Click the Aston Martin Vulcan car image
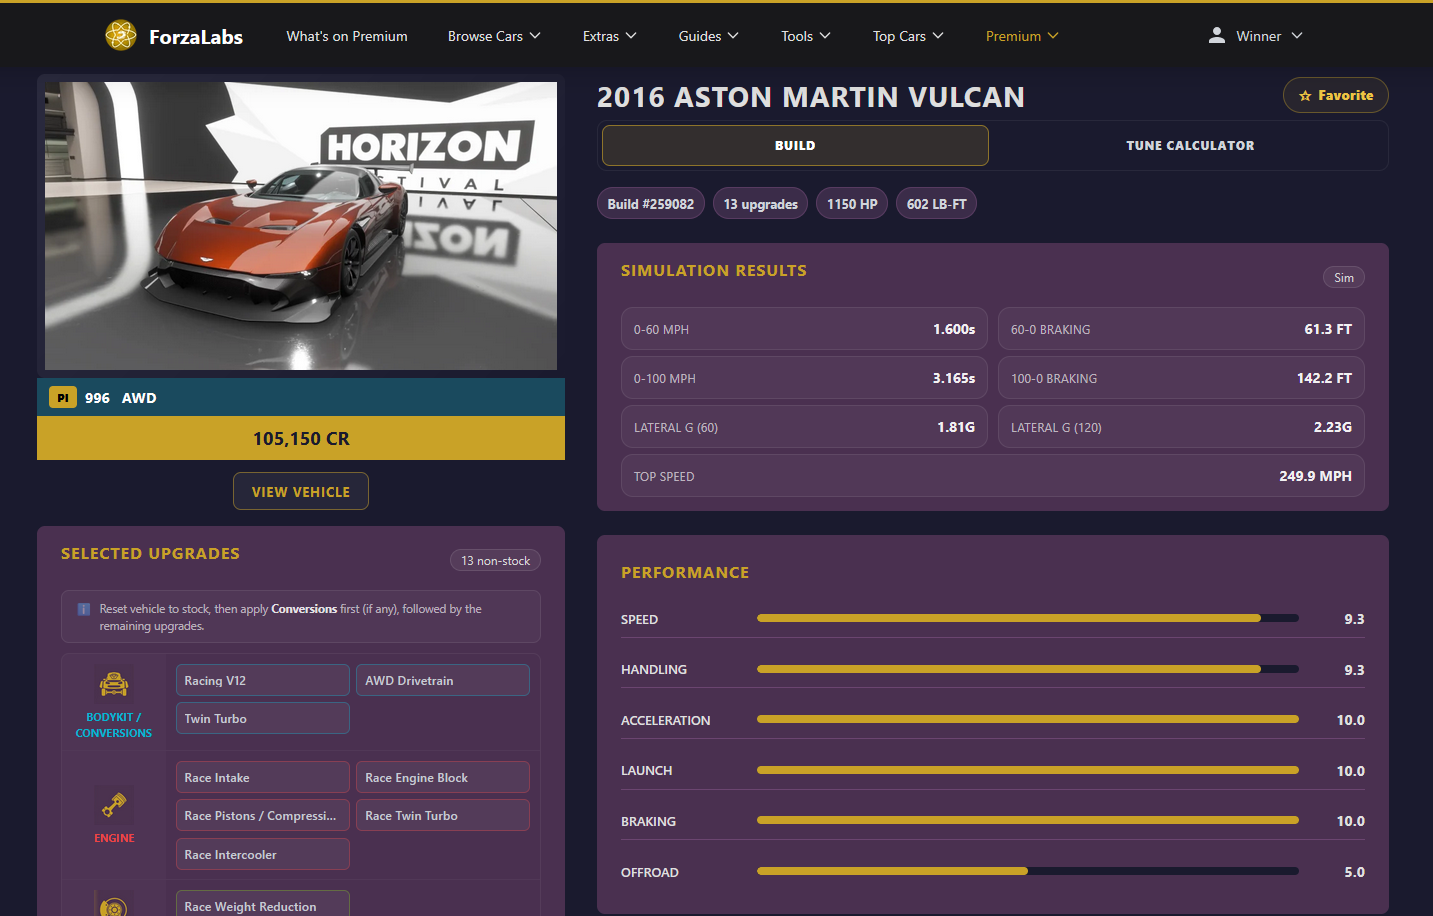 (301, 226)
